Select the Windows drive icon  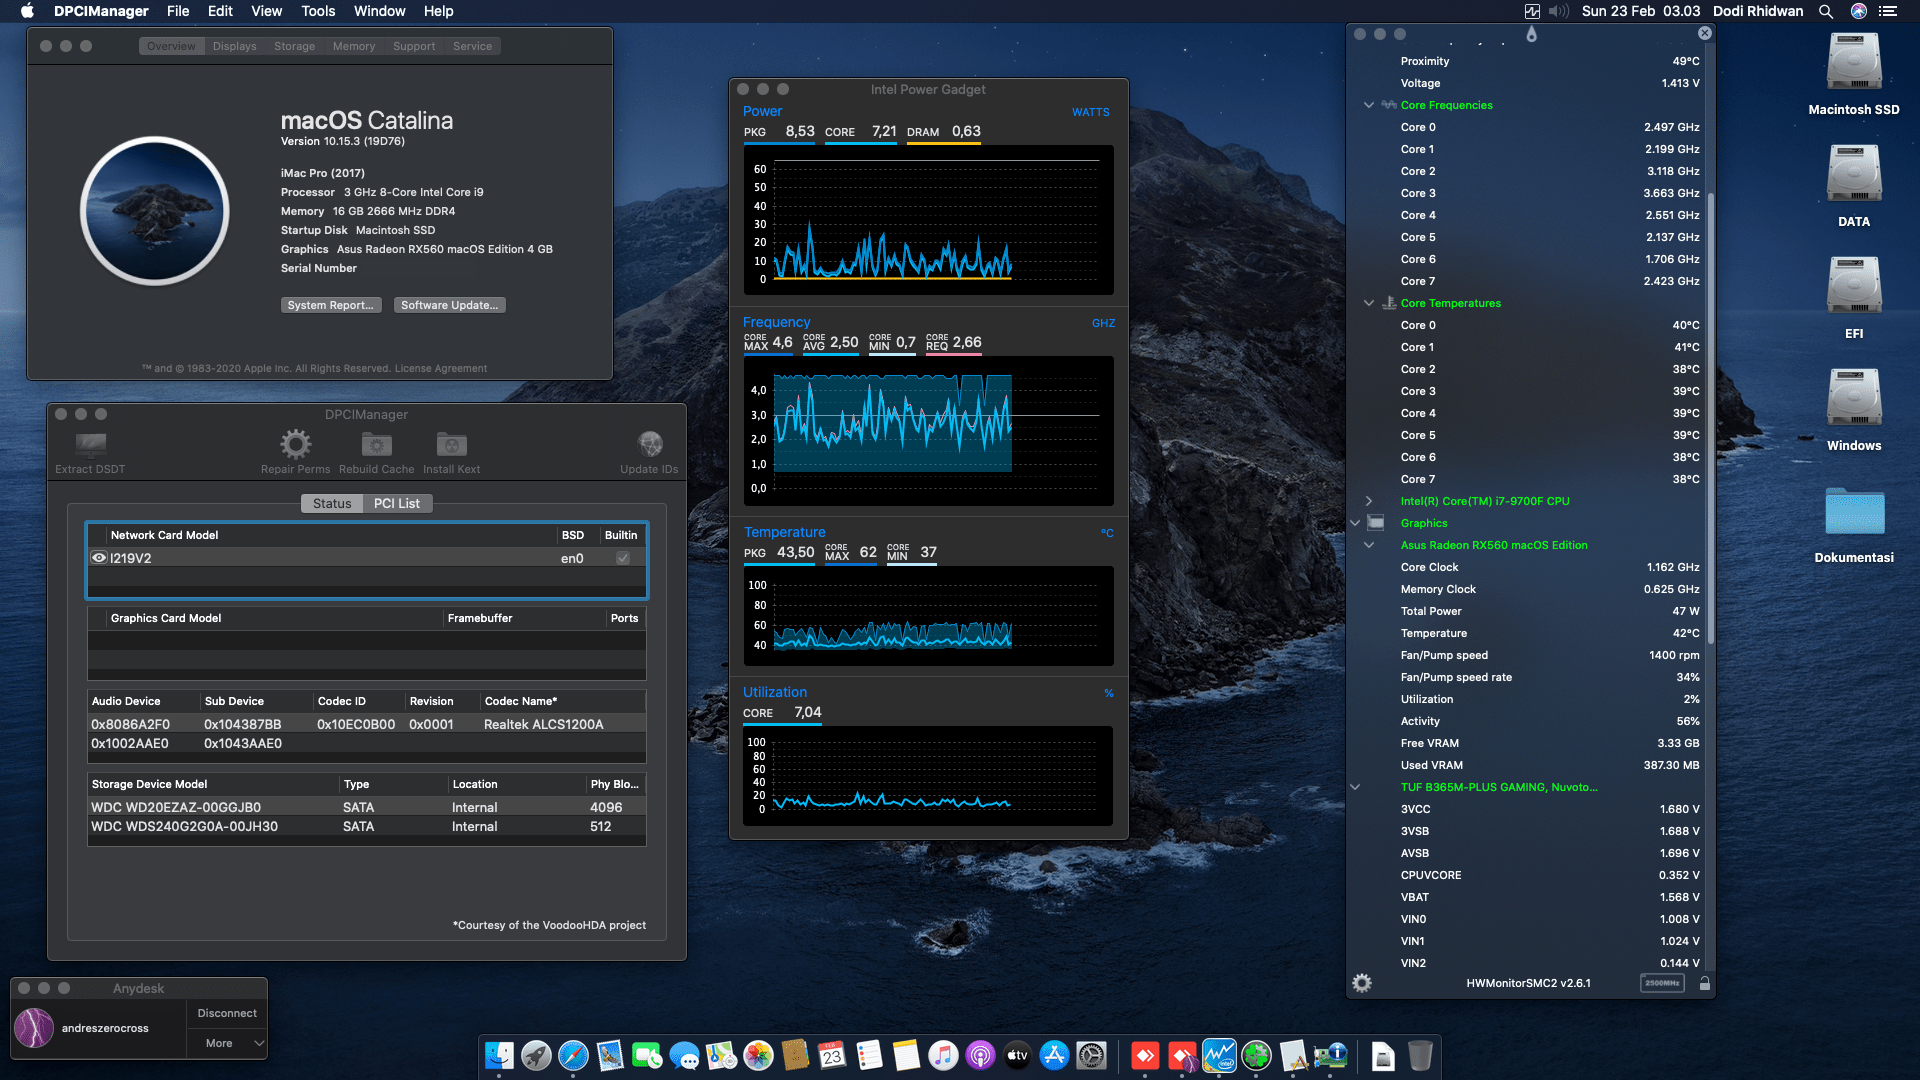[x=1854, y=398]
